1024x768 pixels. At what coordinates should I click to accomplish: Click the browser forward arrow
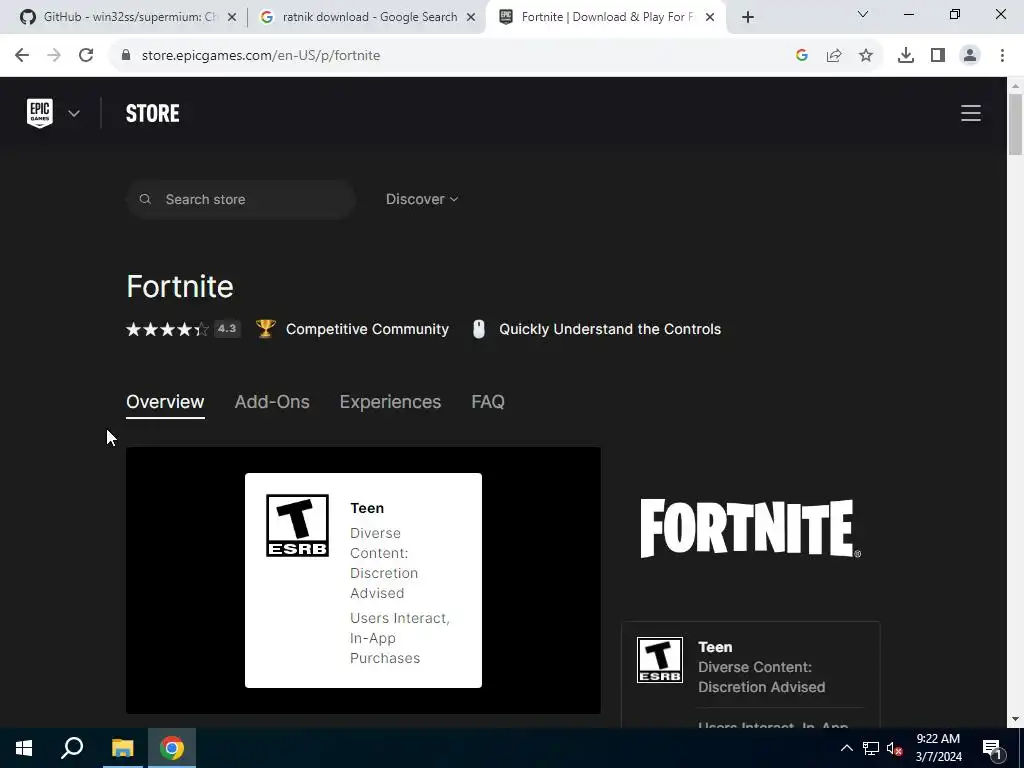[x=54, y=56]
